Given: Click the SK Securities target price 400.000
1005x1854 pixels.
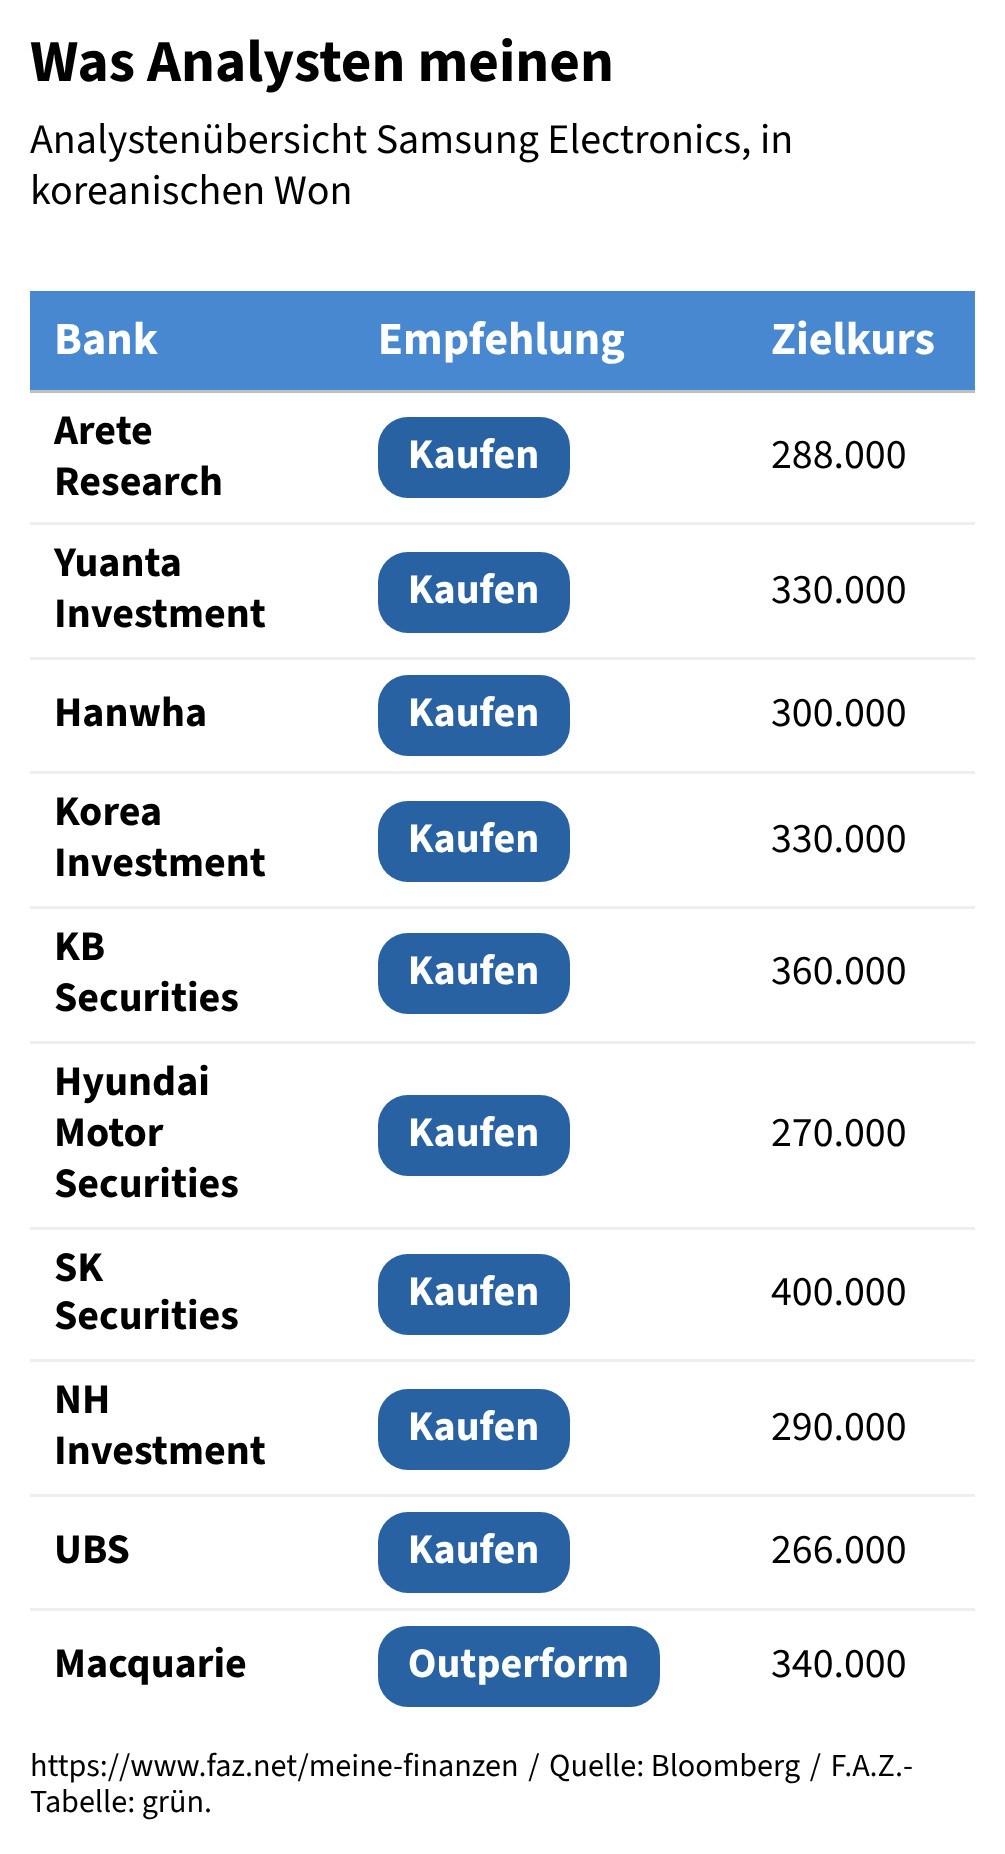Looking at the screenshot, I should tap(838, 1293).
